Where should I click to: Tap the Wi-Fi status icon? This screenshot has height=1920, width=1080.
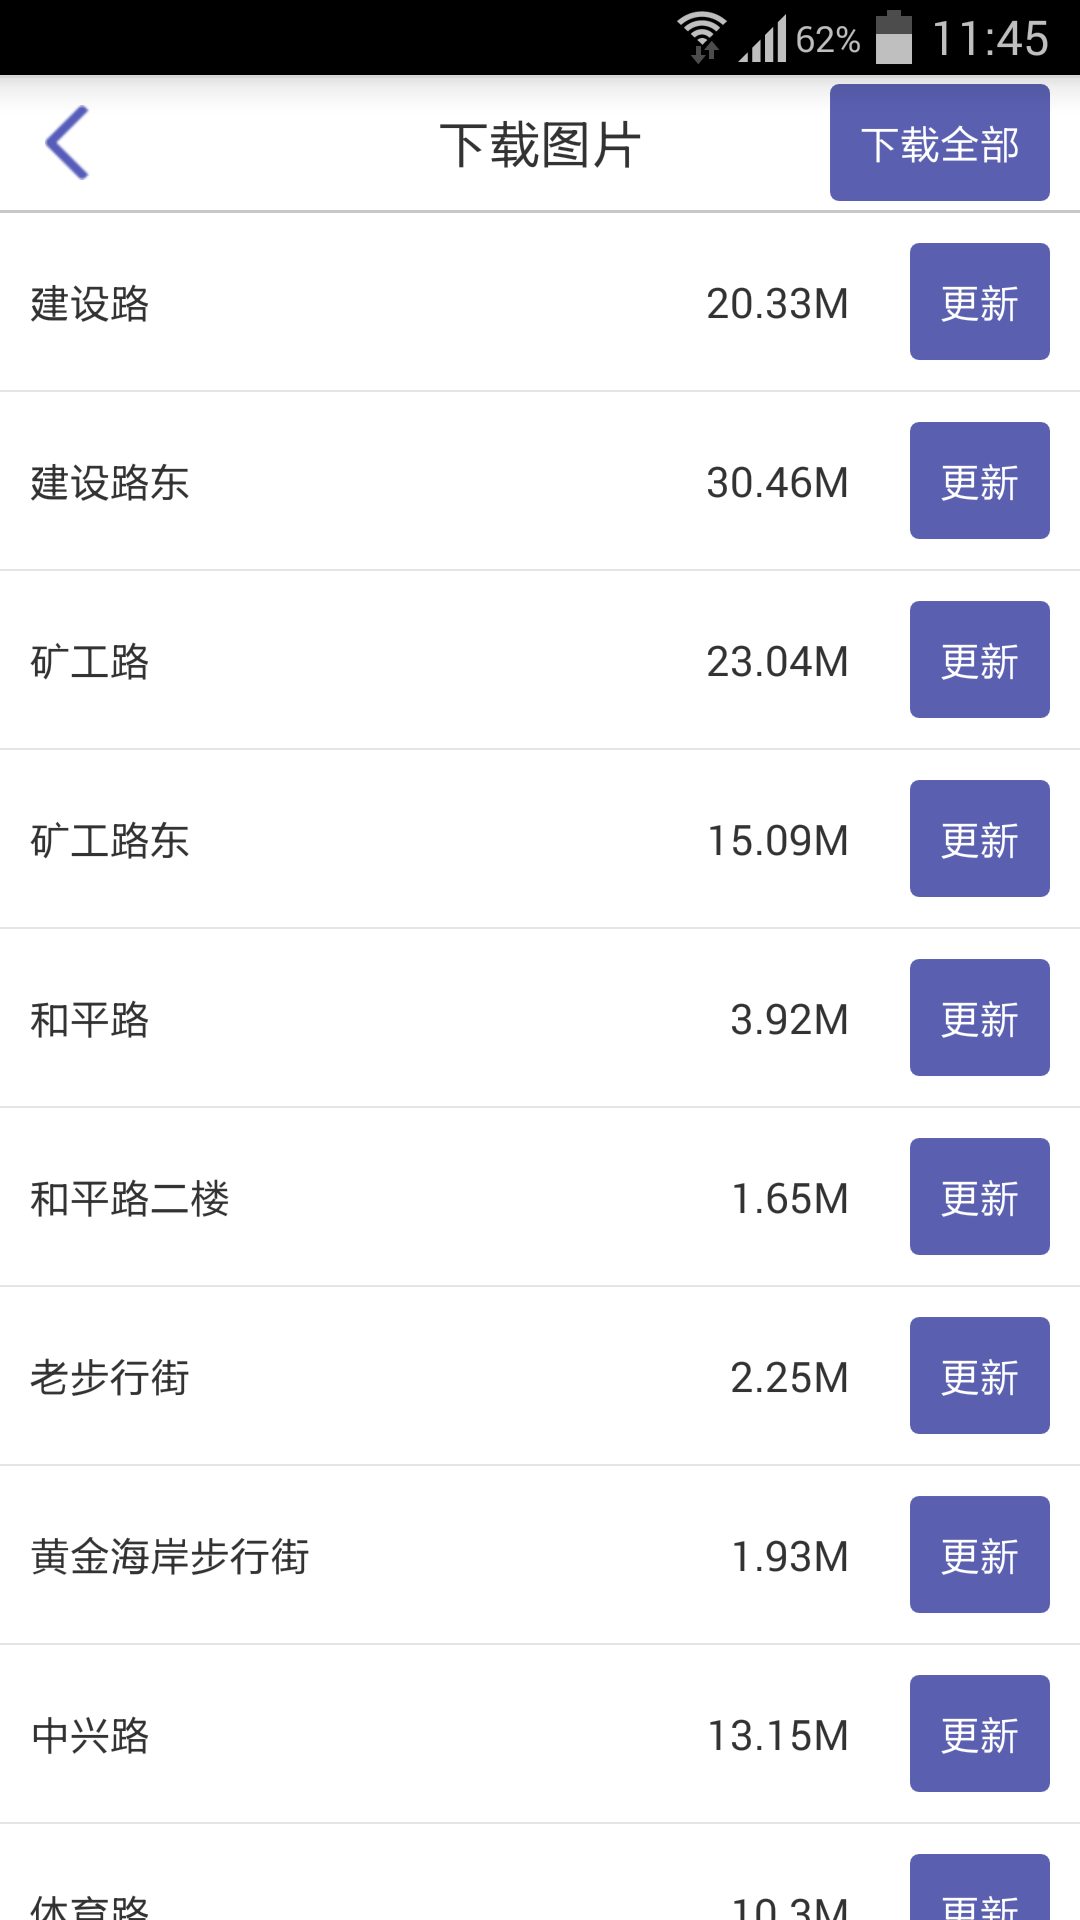click(702, 37)
